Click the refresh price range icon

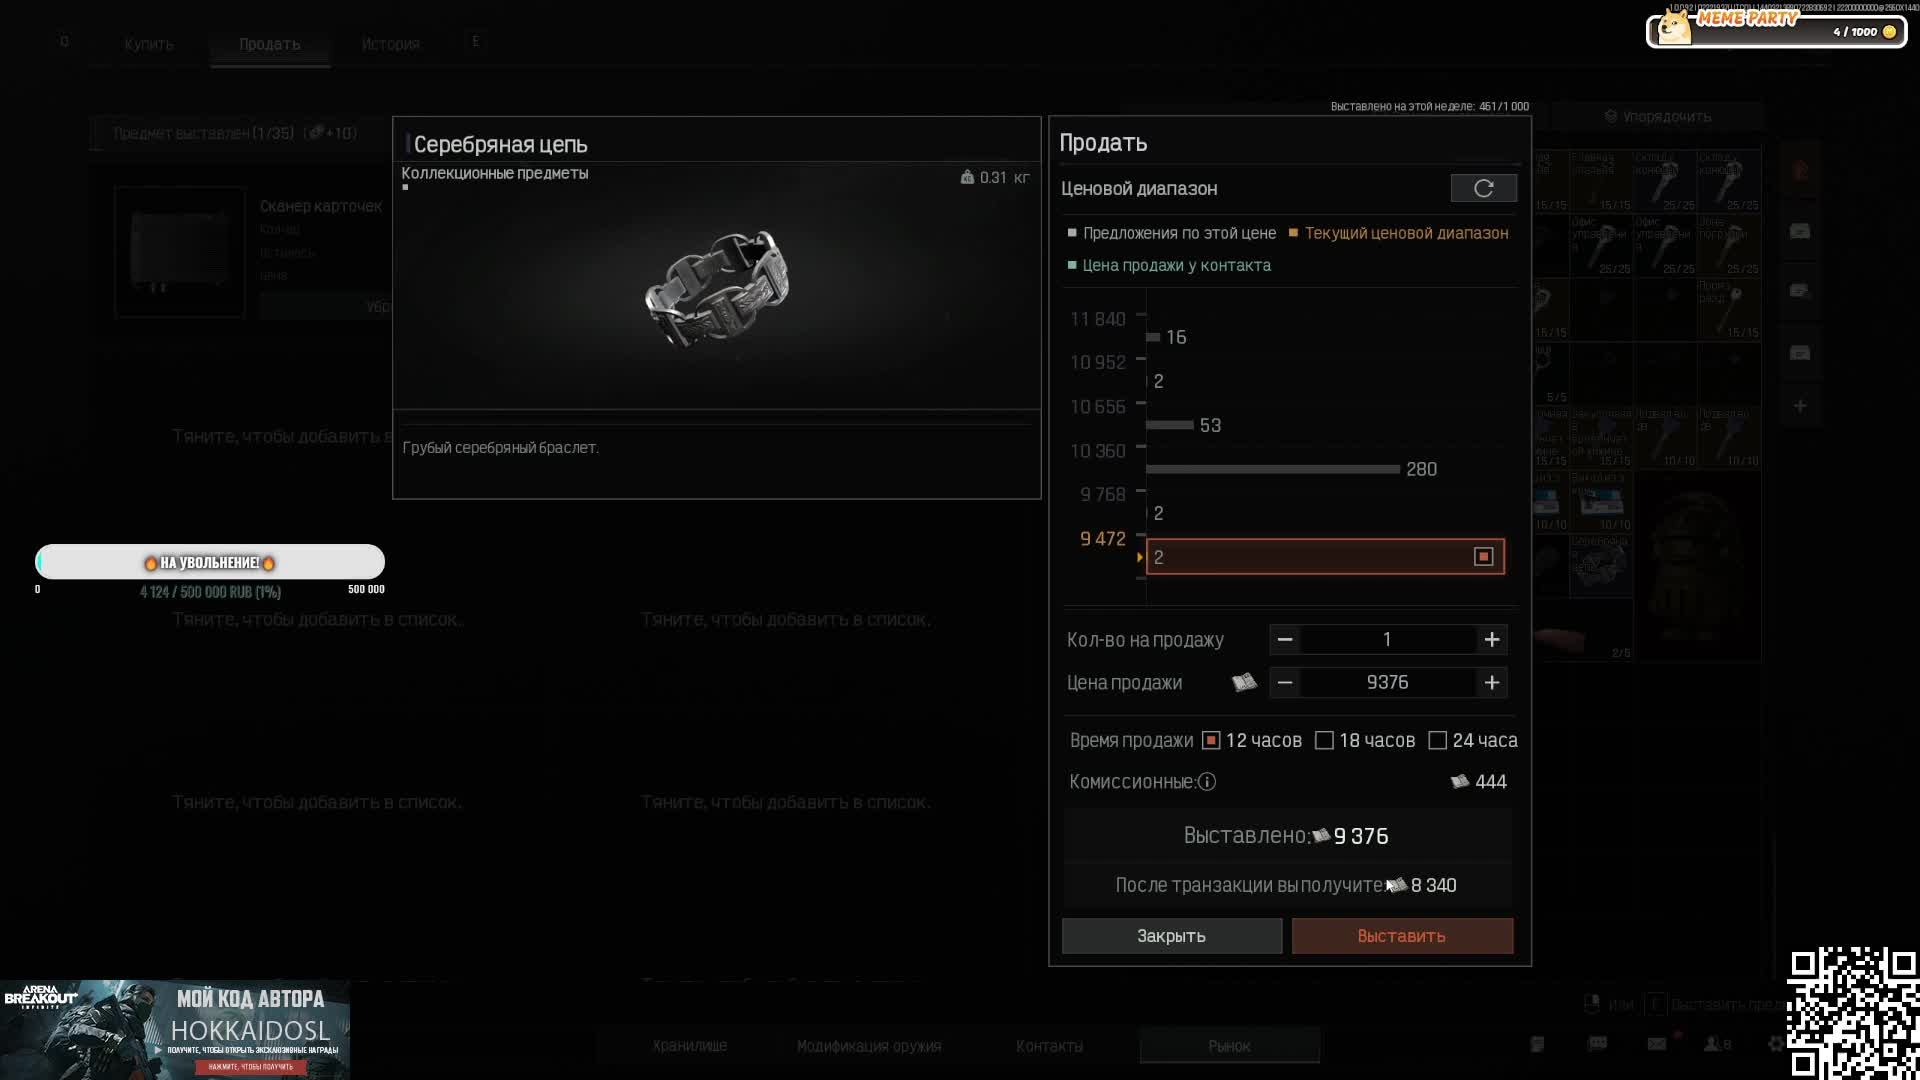pyautogui.click(x=1483, y=188)
